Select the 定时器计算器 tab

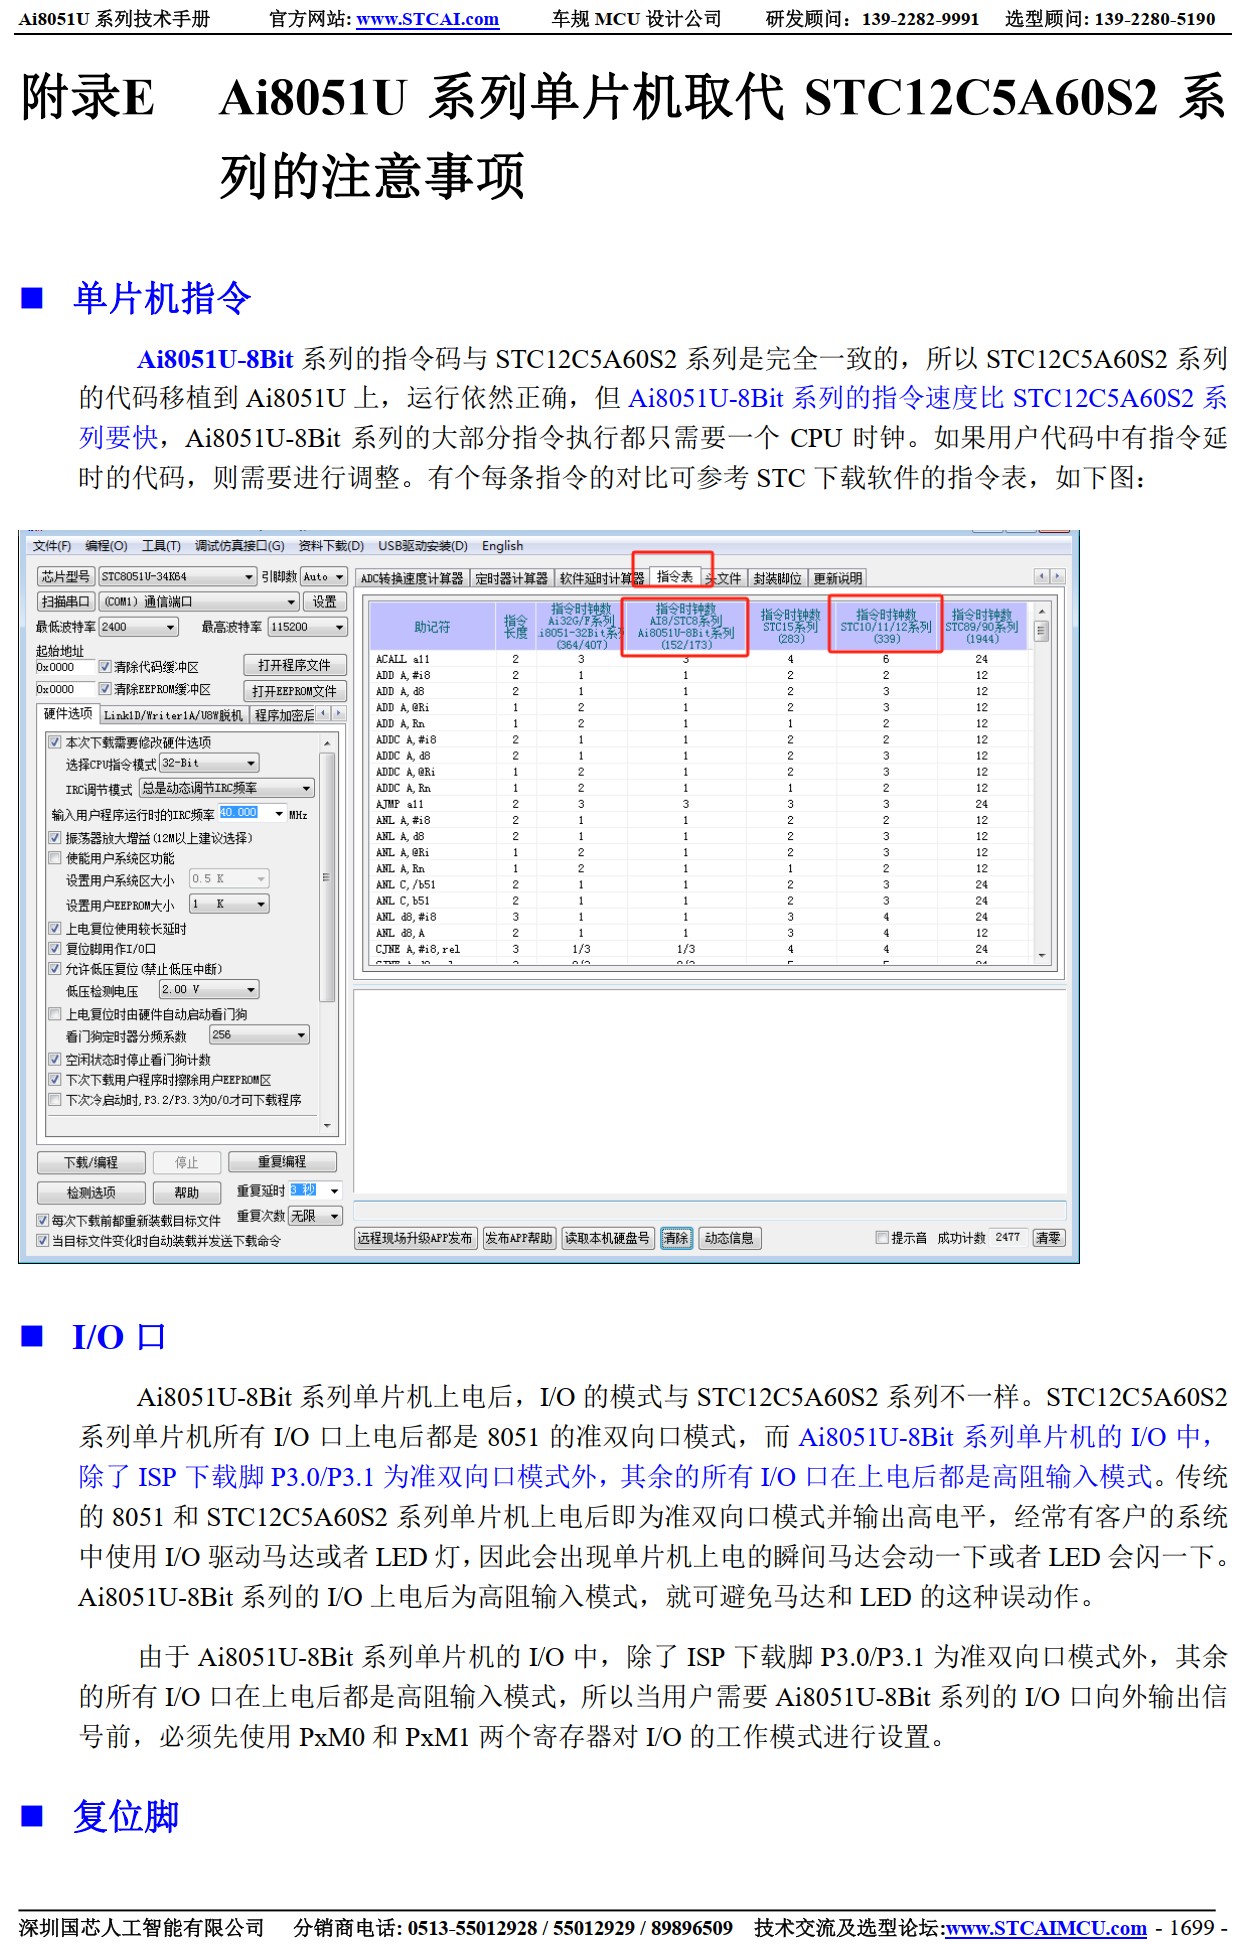(x=511, y=579)
